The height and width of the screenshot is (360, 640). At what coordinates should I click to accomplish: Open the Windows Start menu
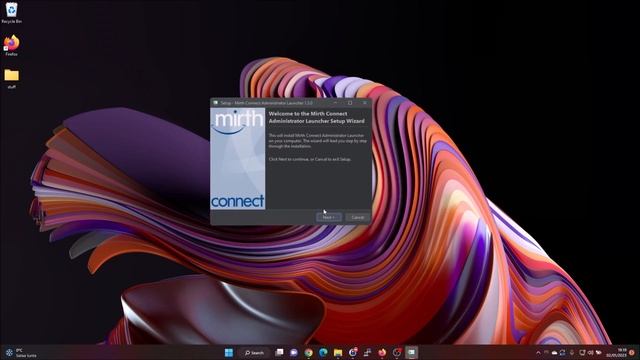coord(229,352)
